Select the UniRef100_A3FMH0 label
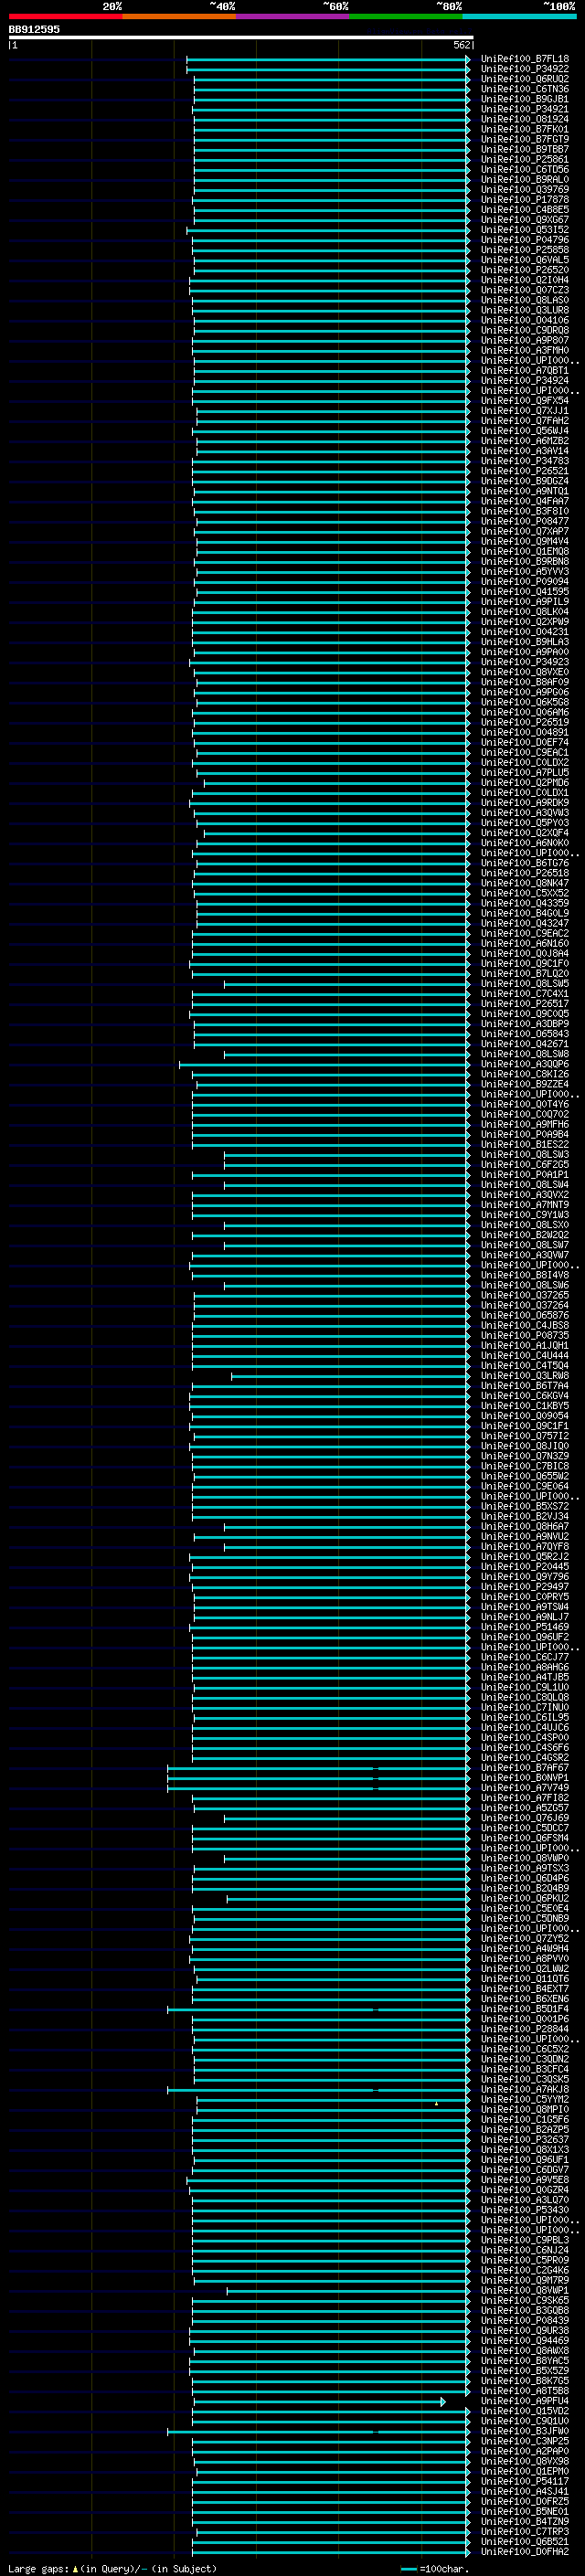This screenshot has width=585, height=2576. click(x=525, y=350)
